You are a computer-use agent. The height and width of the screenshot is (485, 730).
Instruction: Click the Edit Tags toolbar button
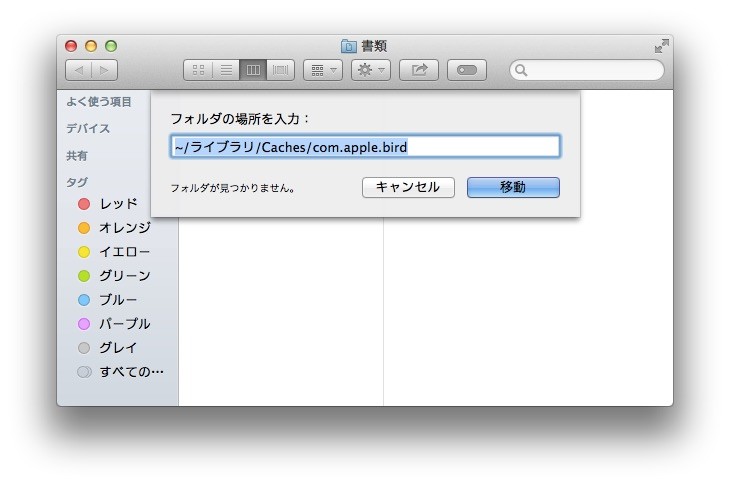point(467,70)
